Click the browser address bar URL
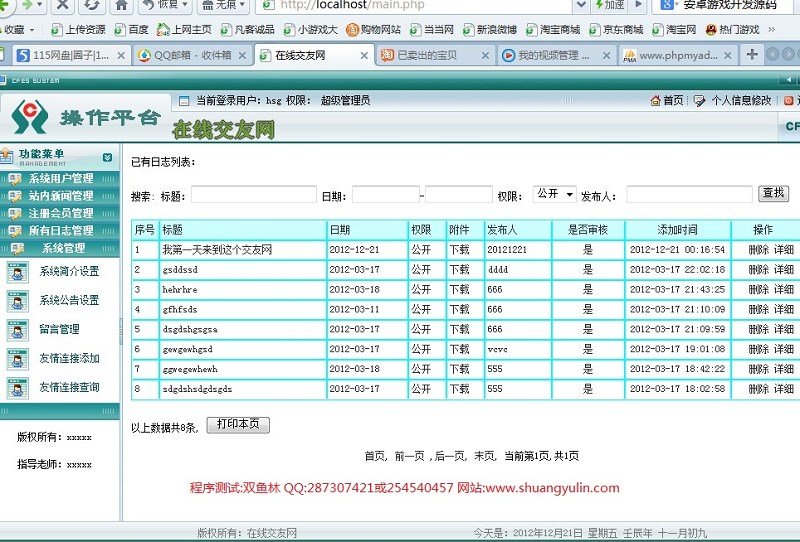This screenshot has height=542, width=800. click(352, 5)
